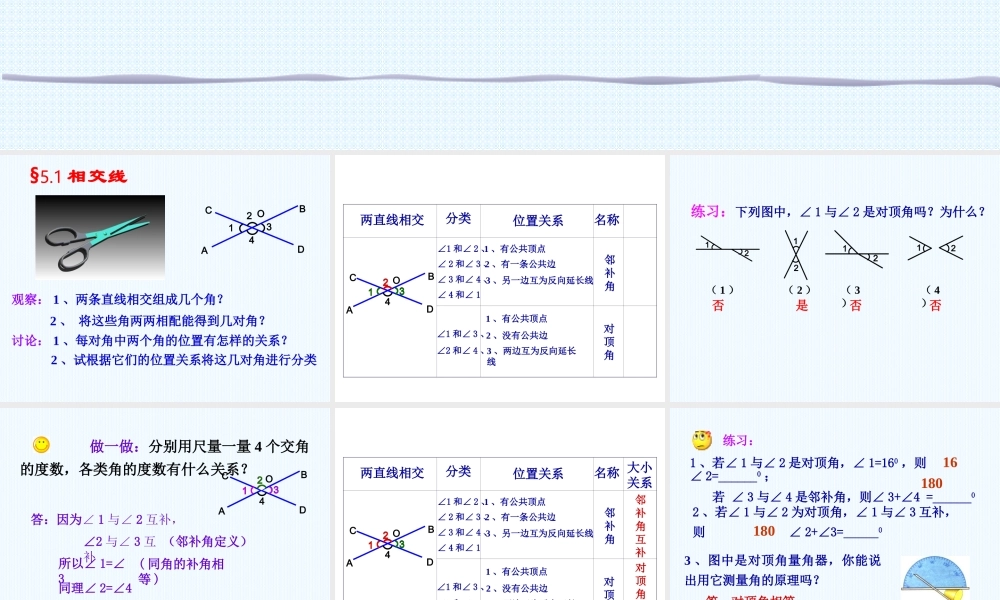Click the blue protractor picture
This screenshot has width=1000, height=600.
934,578
